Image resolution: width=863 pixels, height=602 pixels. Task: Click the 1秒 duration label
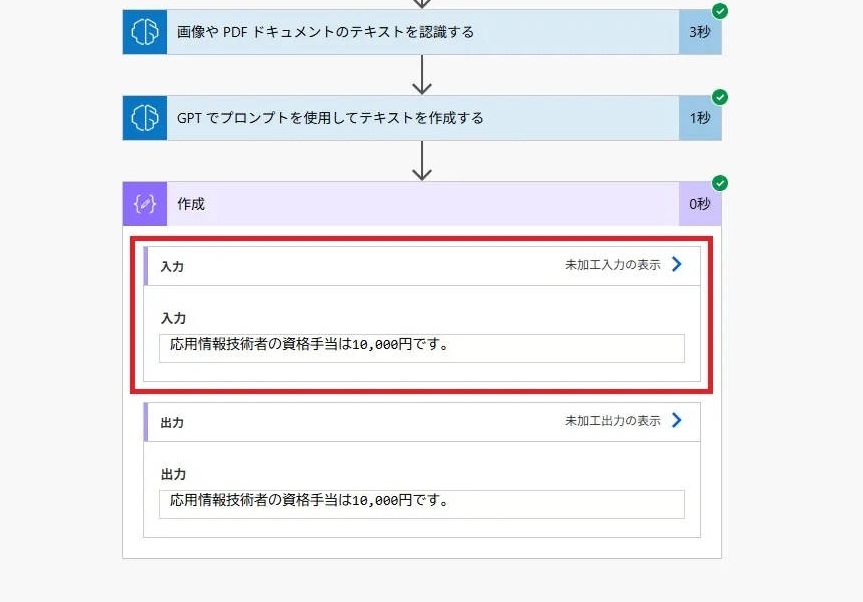click(700, 118)
